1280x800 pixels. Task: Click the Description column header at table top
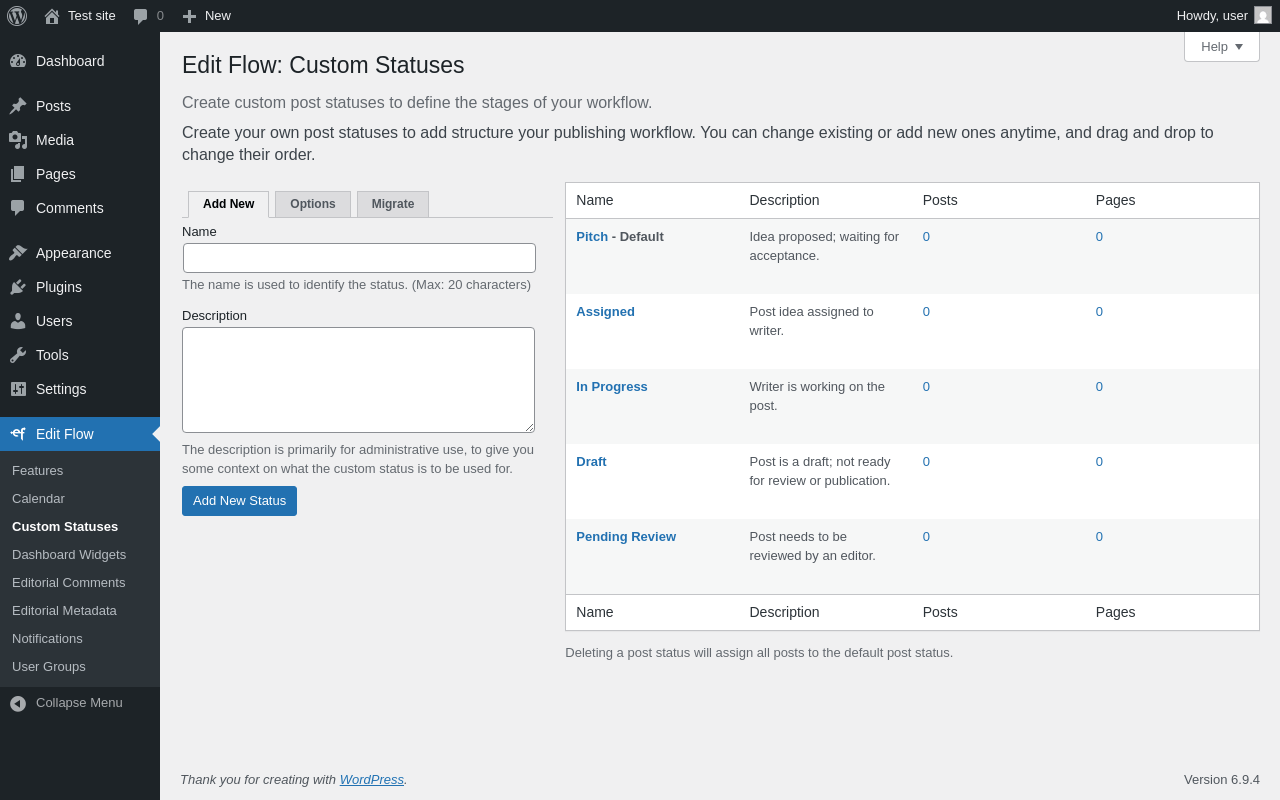(x=784, y=200)
